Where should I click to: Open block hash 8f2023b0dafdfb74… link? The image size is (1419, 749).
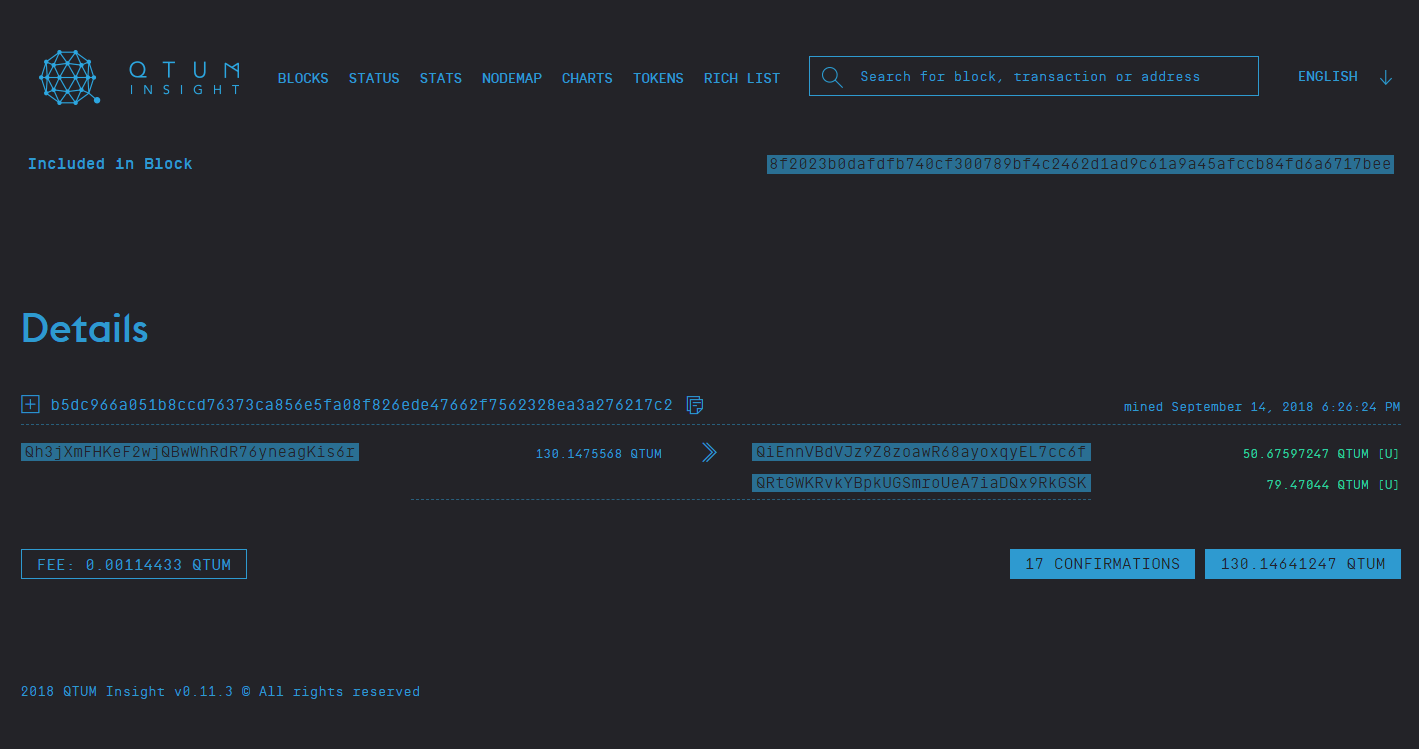[1080, 164]
